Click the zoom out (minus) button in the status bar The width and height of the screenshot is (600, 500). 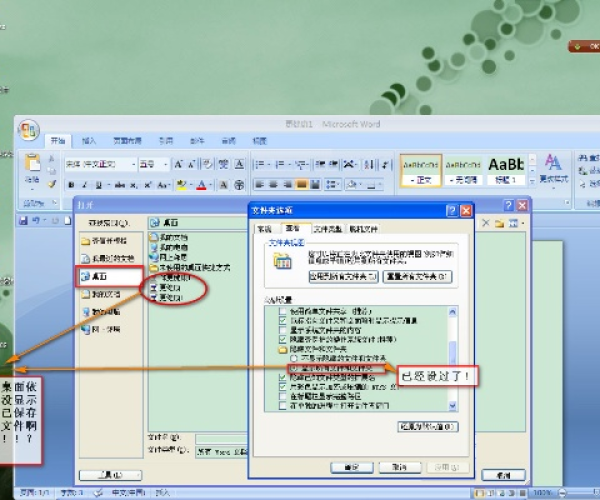pyautogui.click(x=562, y=493)
